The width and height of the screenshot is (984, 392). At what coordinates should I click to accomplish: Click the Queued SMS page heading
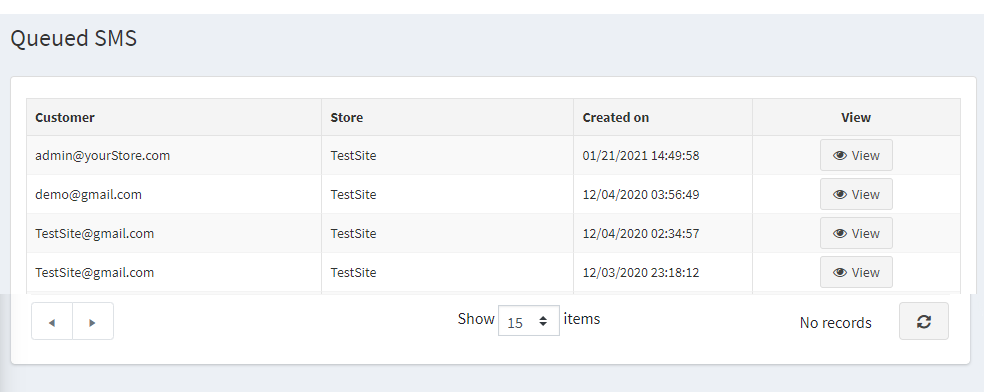(x=73, y=38)
